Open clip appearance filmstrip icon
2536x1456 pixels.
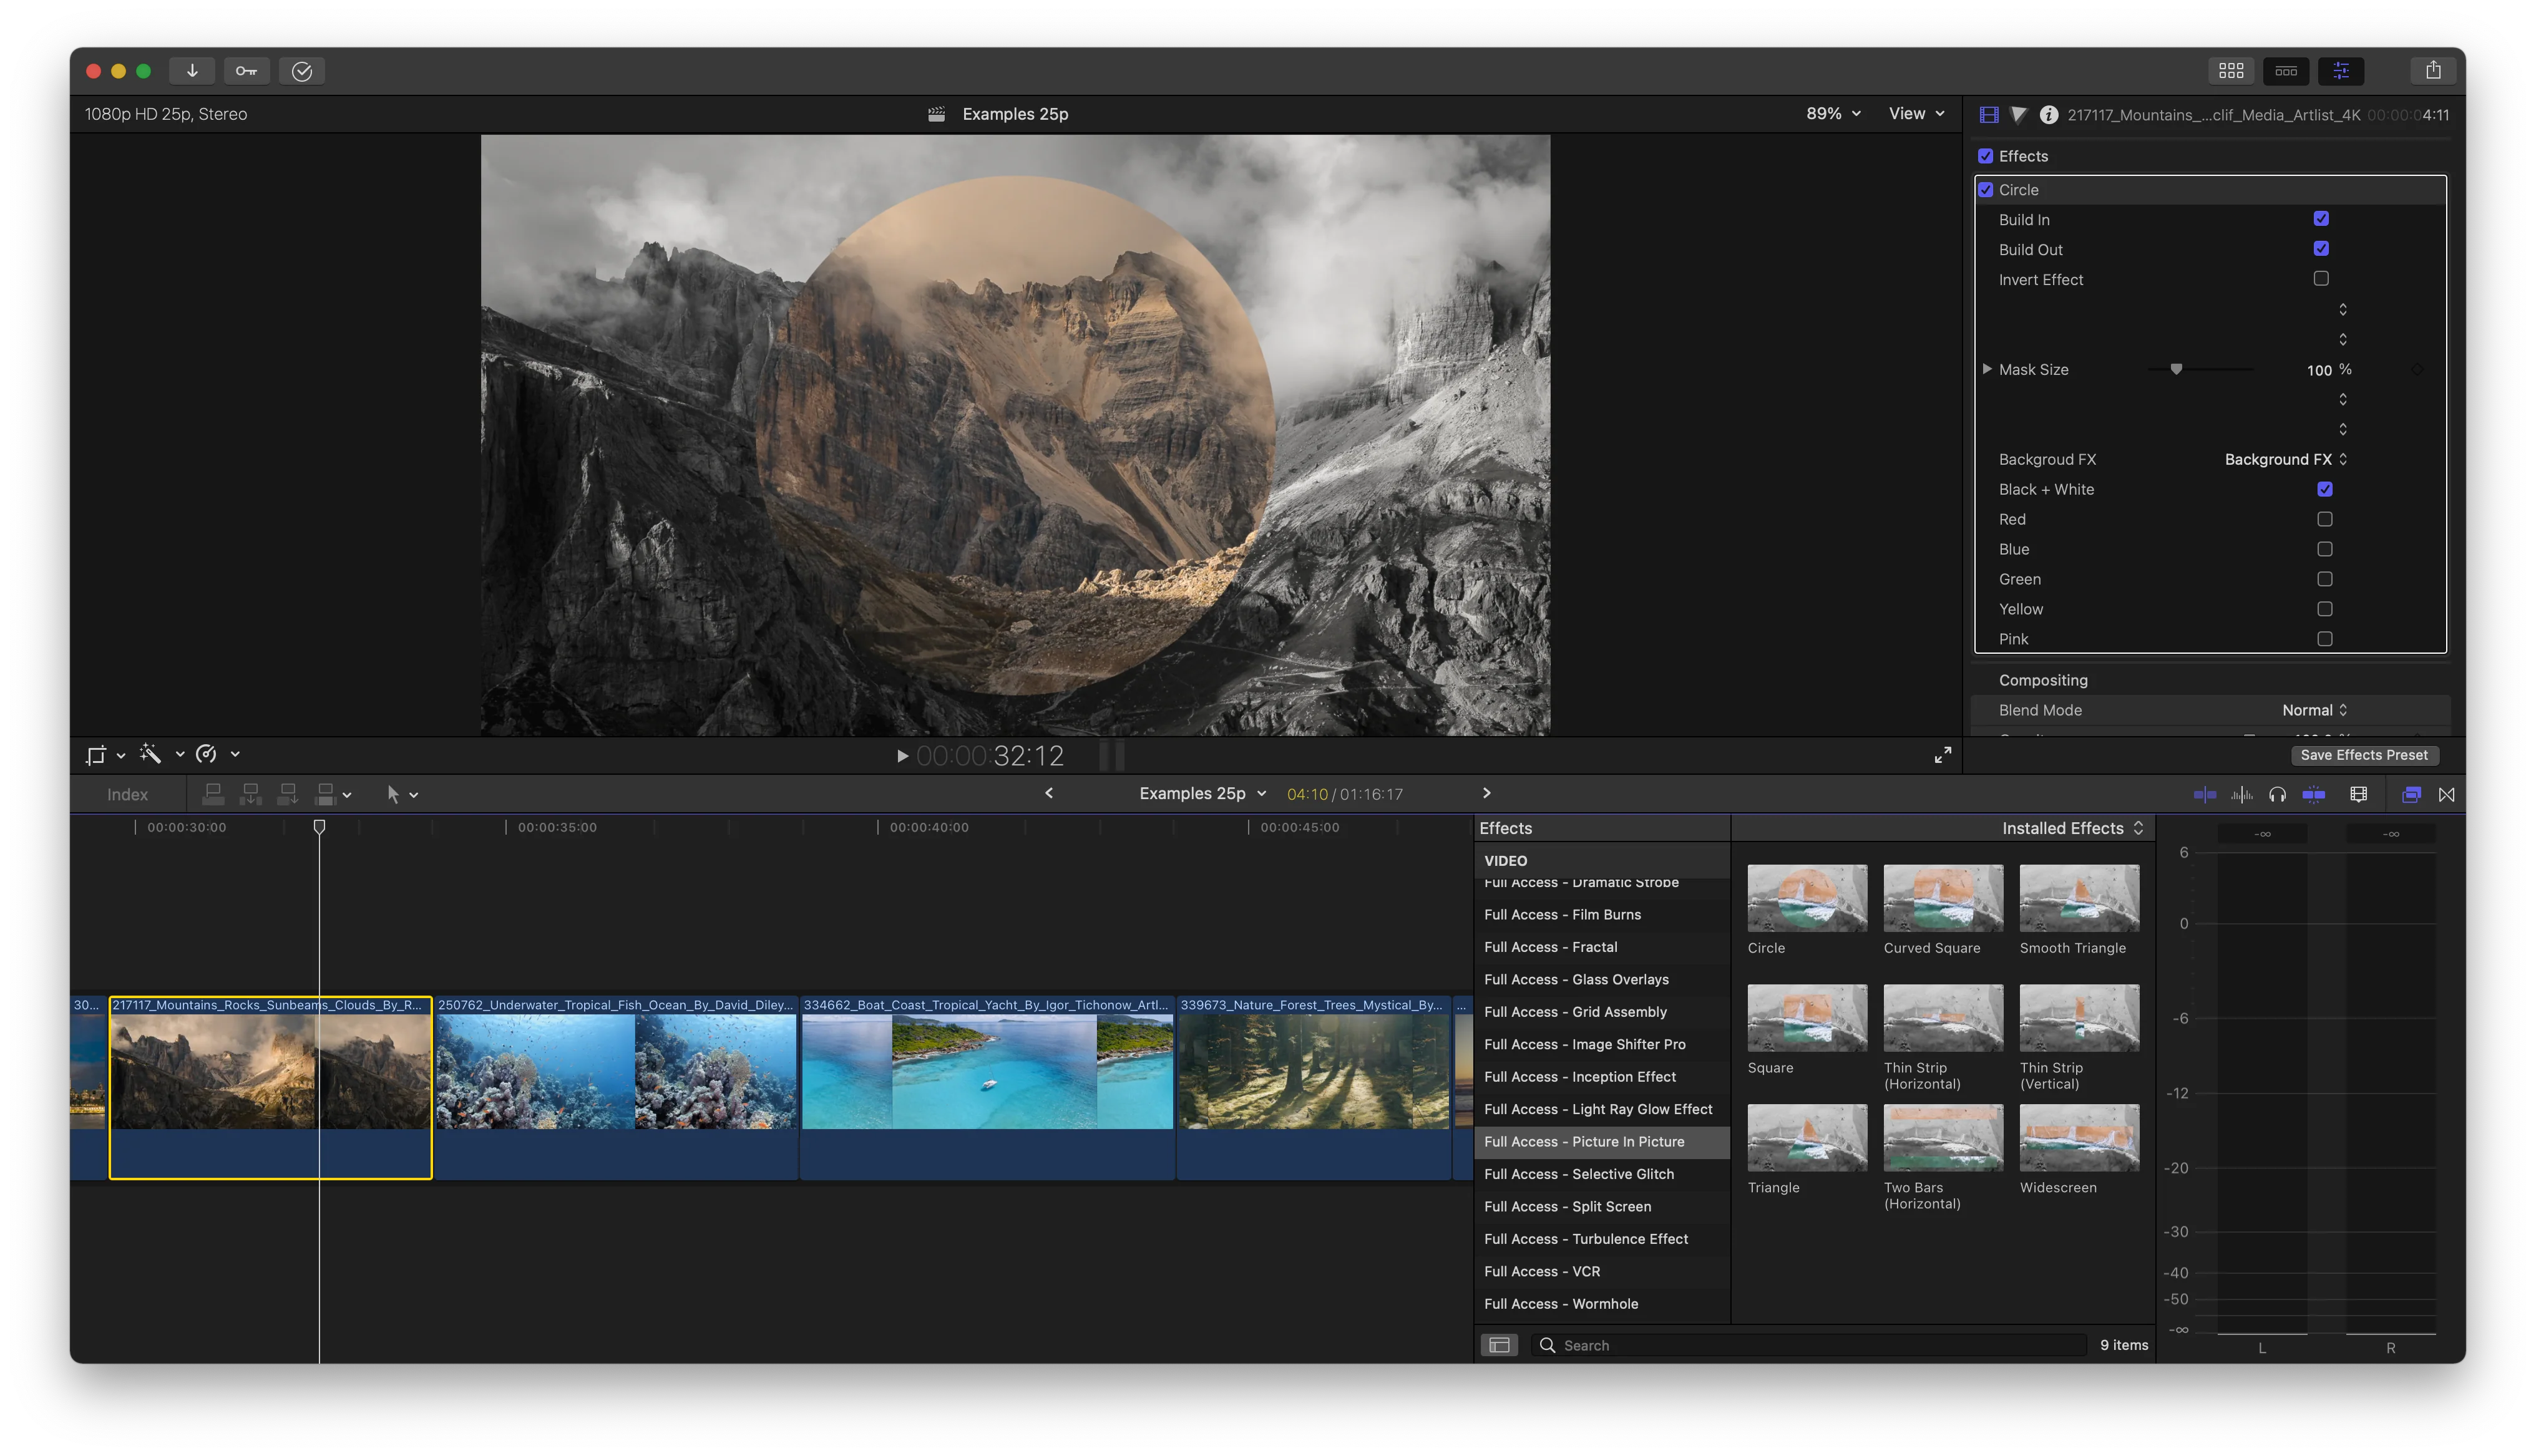point(2359,795)
